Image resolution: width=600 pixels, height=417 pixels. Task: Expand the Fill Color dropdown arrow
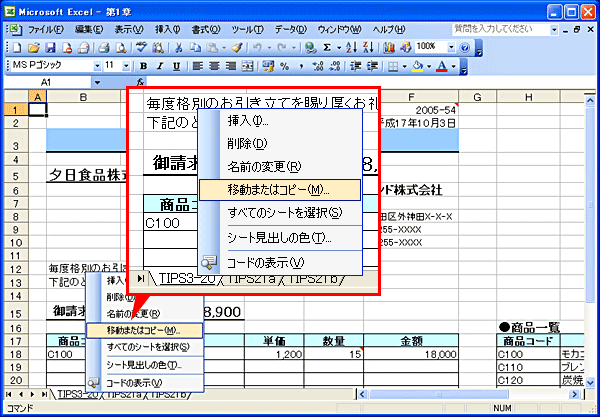(x=429, y=67)
